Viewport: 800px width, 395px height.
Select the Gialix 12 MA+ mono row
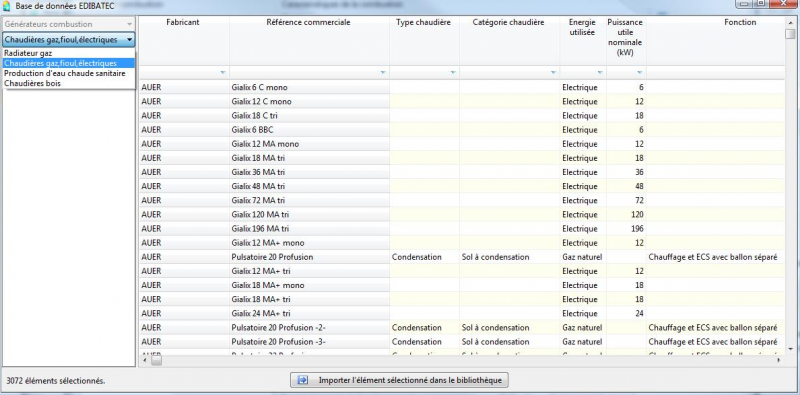click(x=461, y=243)
